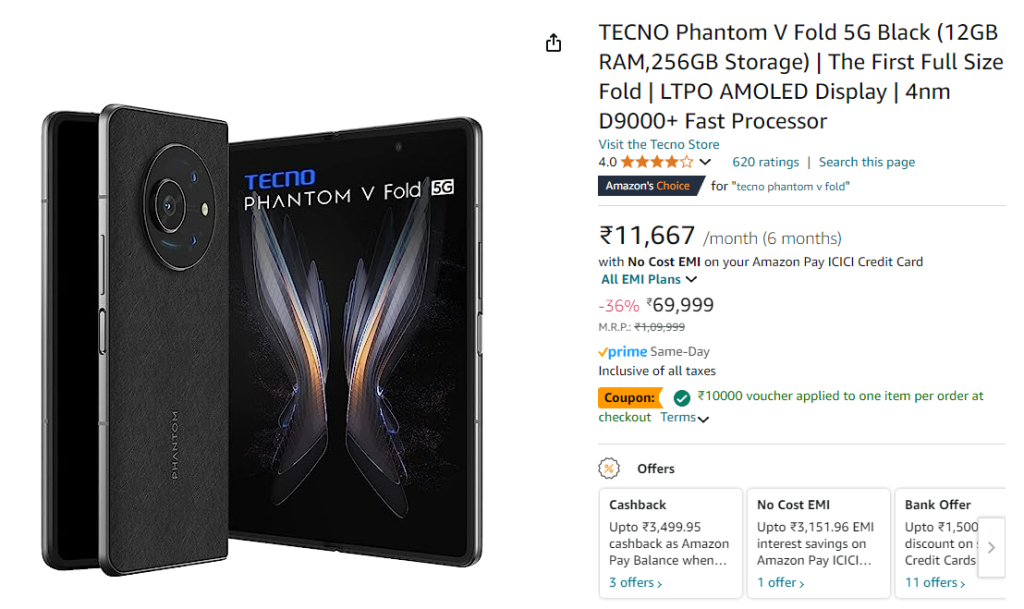Click the share icon above product image
Viewport: 1024px width, 609px height.
553,43
